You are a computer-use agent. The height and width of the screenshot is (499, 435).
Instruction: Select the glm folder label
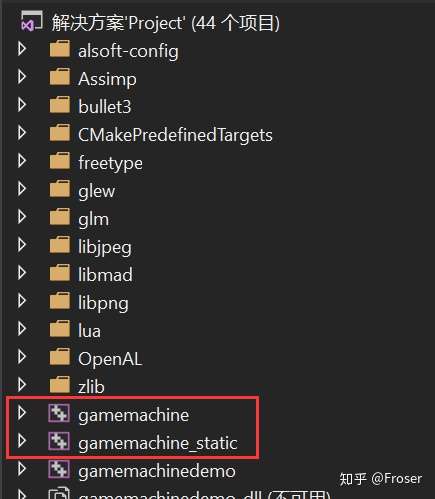(94, 220)
